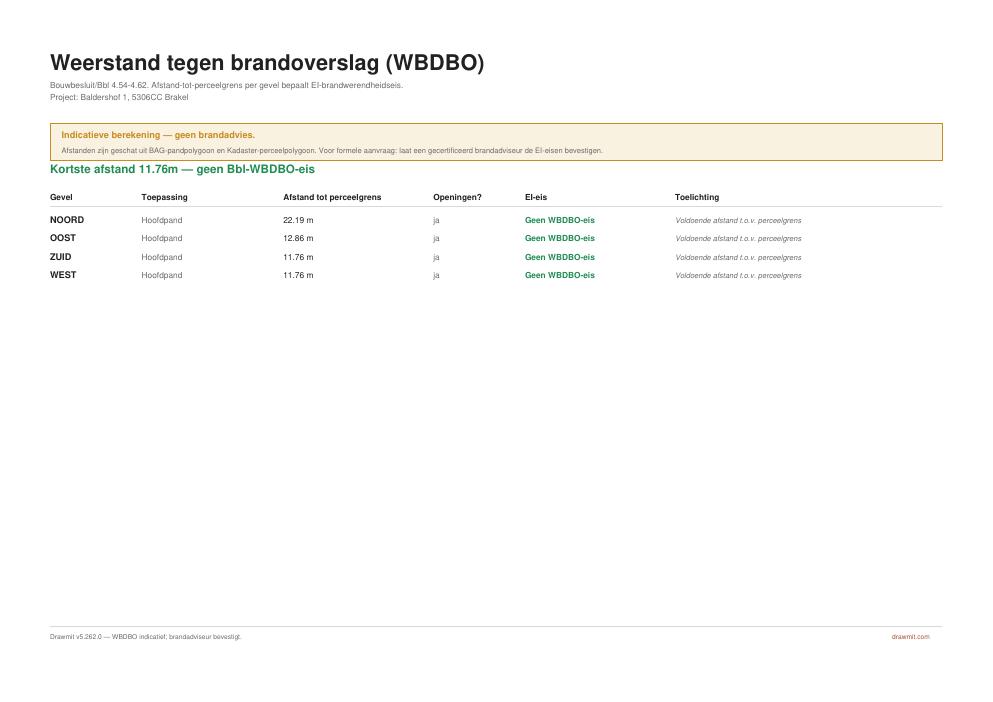Select the OOST row label

63,238
